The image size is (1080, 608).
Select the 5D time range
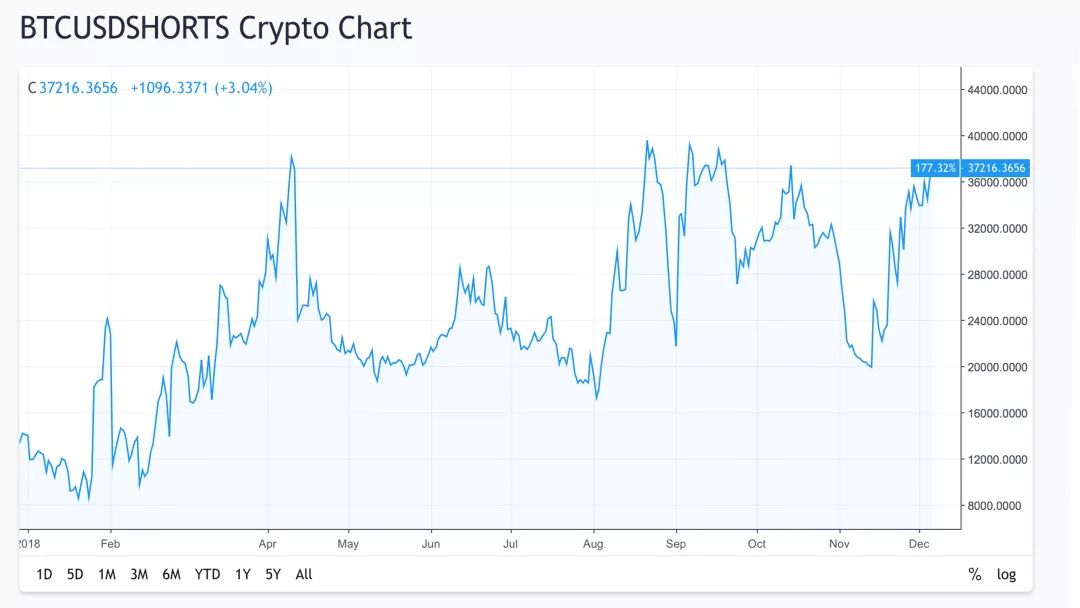(75, 574)
